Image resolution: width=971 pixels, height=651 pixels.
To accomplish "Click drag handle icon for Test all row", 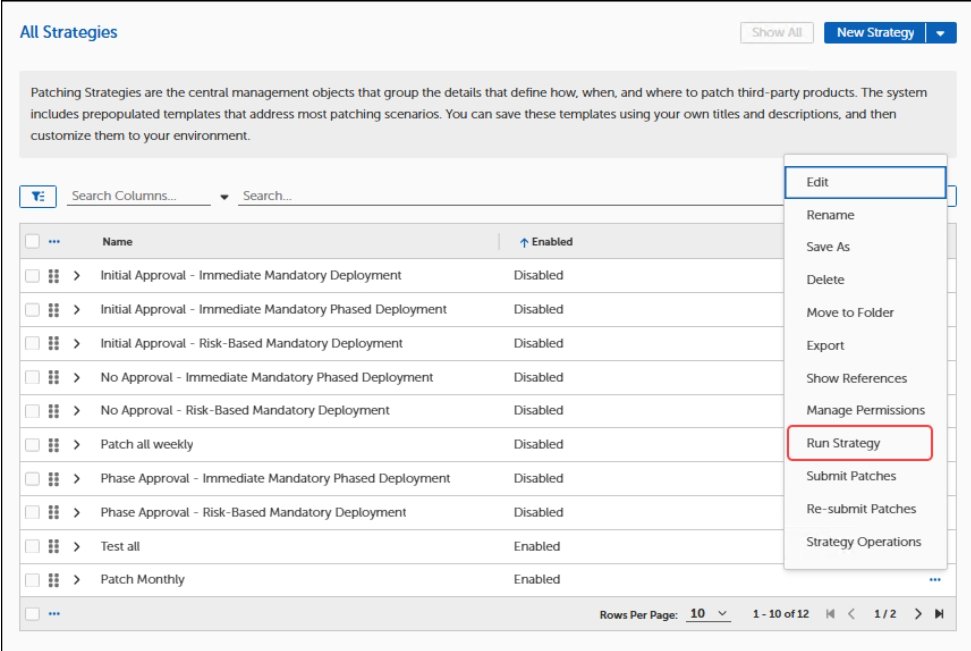I will (54, 546).
